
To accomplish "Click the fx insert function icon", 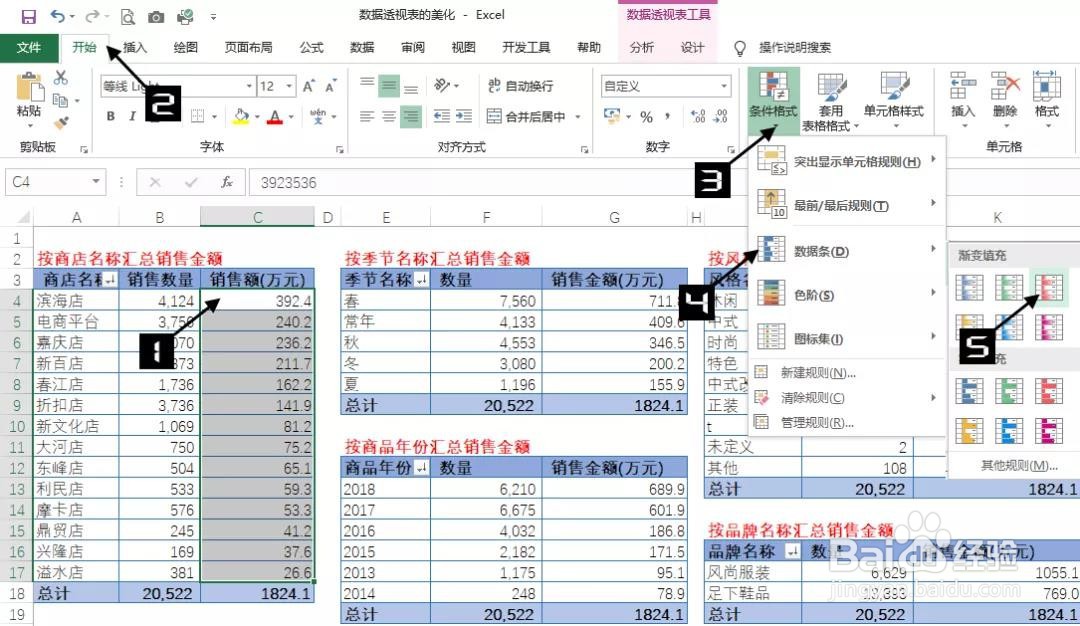I will coord(226,182).
